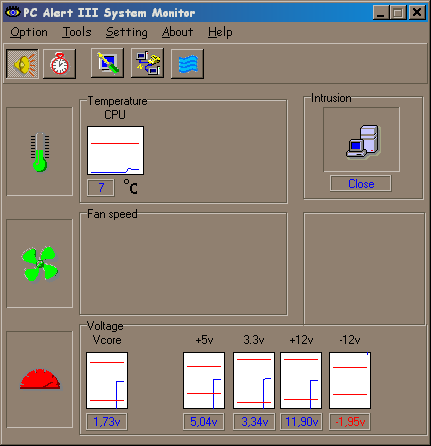
Task: Minimize the PC Alert III window
Action: tap(381, 13)
